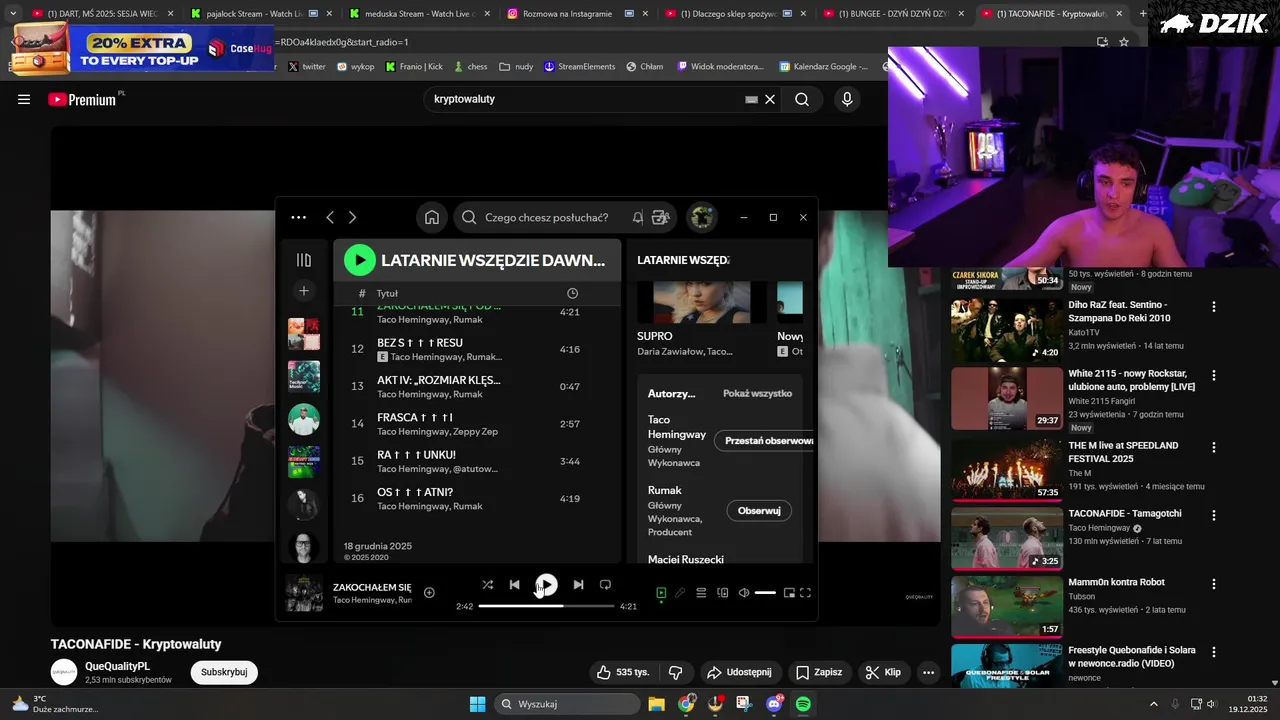This screenshot has height=720, width=1280.
Task: Skip to next track in Spotify
Action: point(578,585)
